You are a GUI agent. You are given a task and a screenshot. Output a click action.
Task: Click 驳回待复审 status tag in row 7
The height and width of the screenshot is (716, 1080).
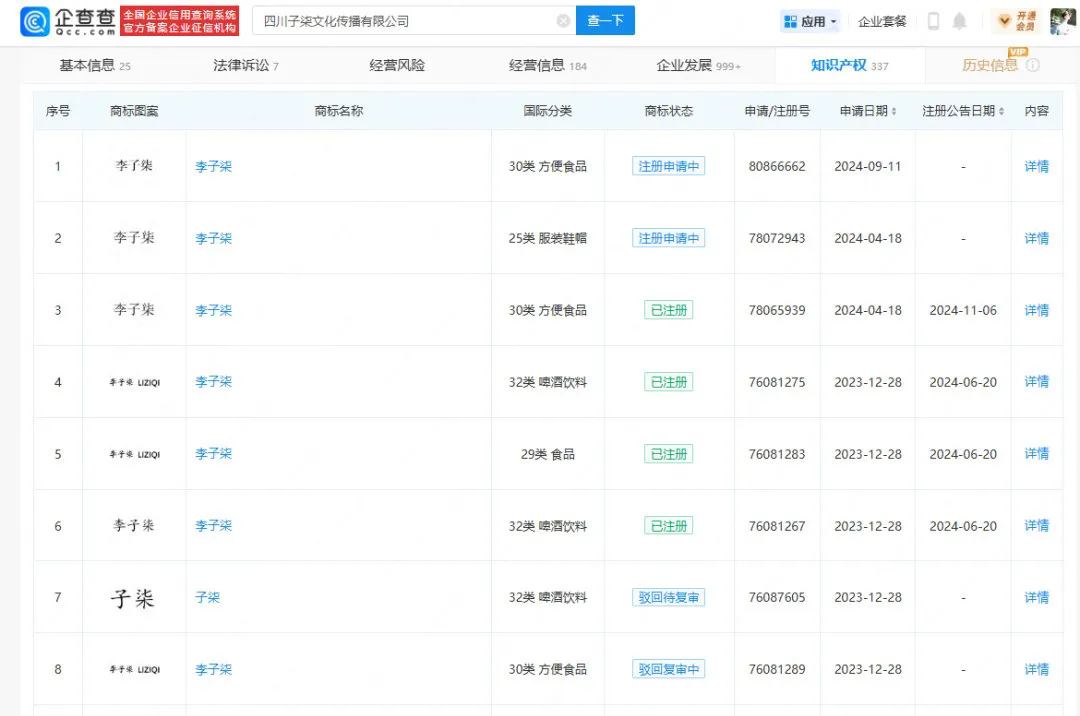[x=669, y=598]
